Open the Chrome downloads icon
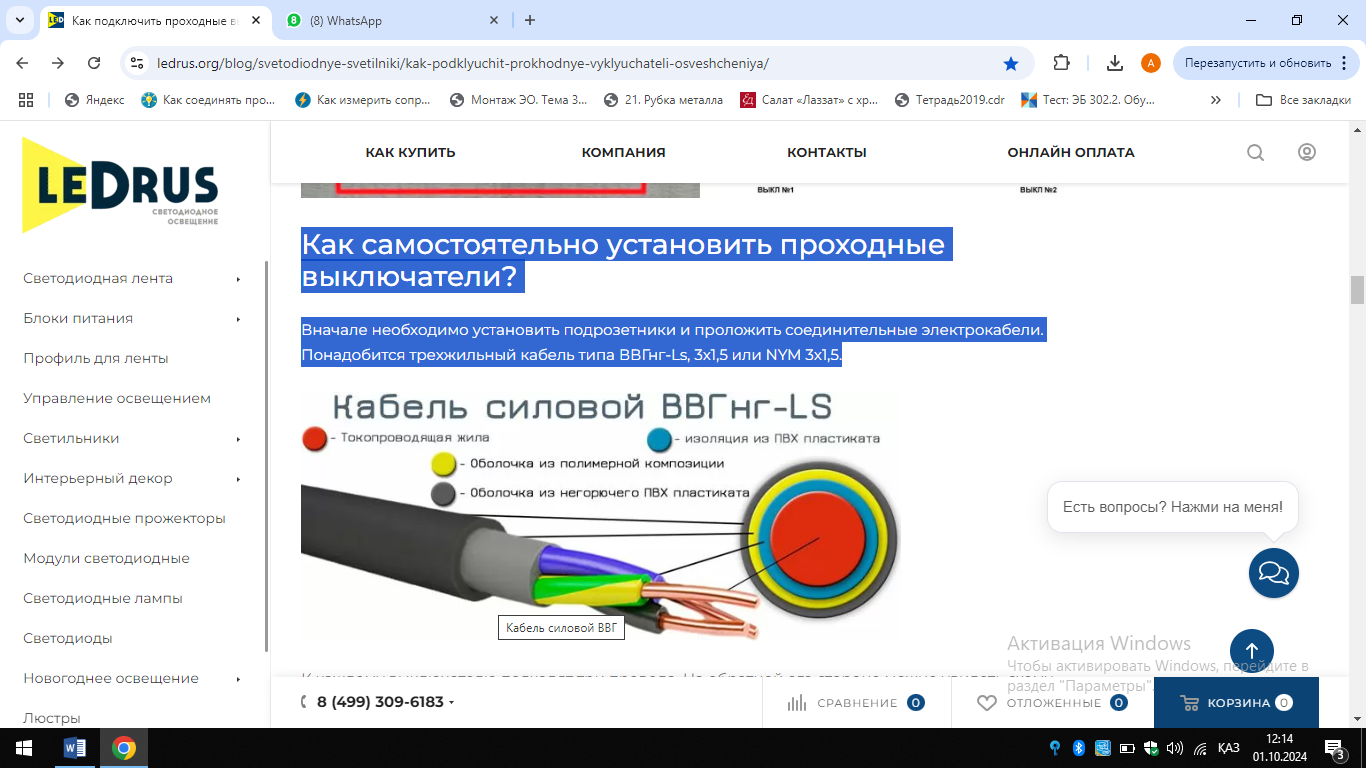This screenshot has width=1366, height=768. [x=1115, y=63]
